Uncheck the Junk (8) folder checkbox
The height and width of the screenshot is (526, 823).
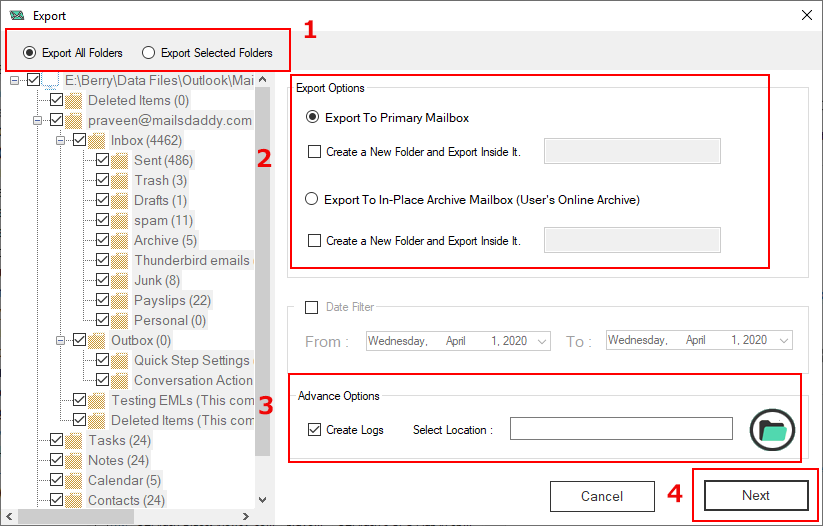coord(102,280)
